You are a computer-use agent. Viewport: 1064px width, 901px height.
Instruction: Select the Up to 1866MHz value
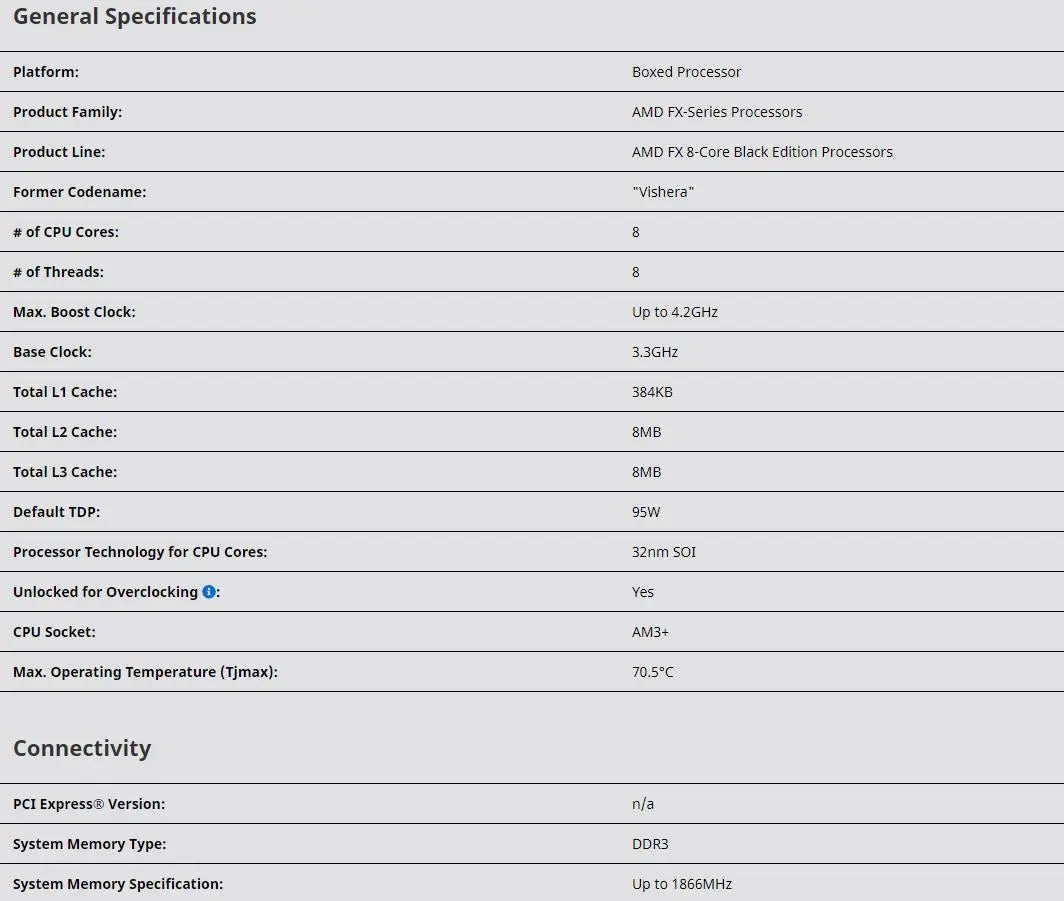682,884
